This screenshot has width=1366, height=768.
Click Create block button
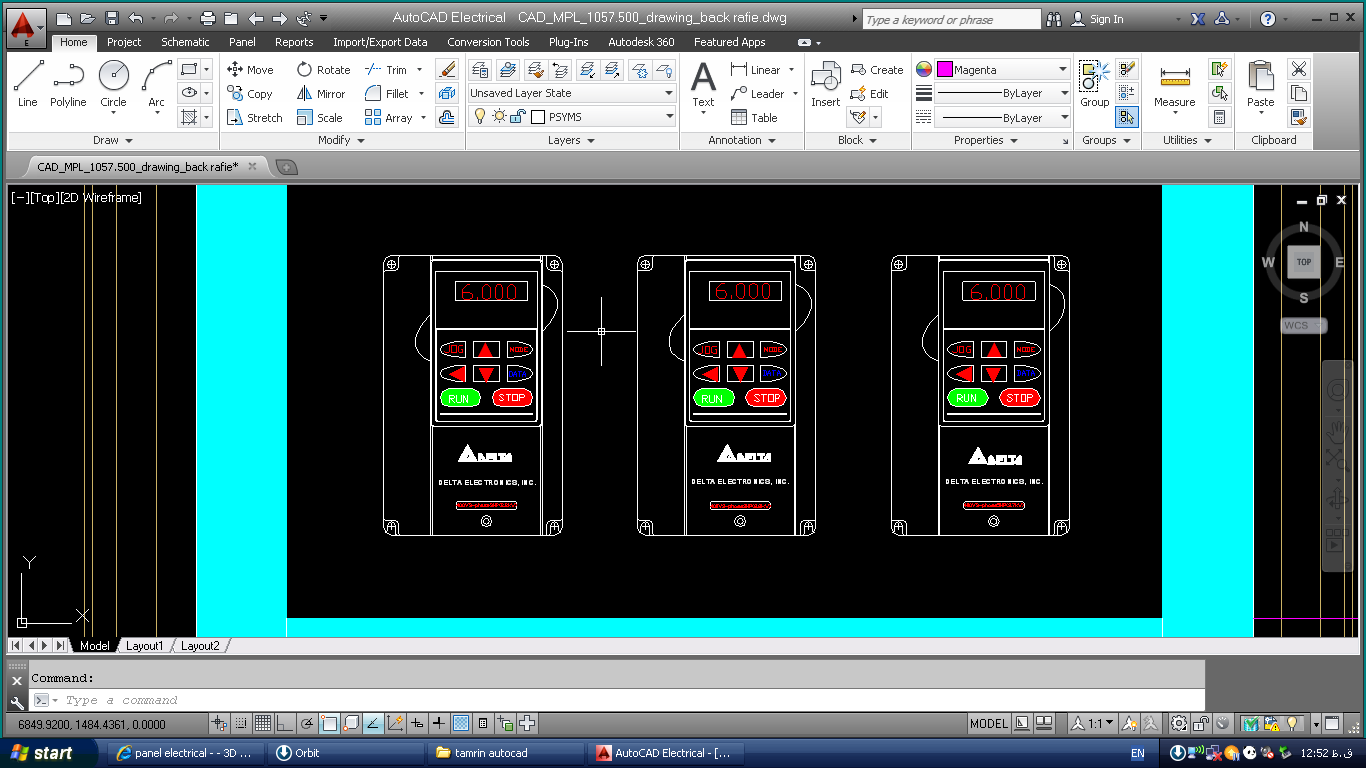877,70
